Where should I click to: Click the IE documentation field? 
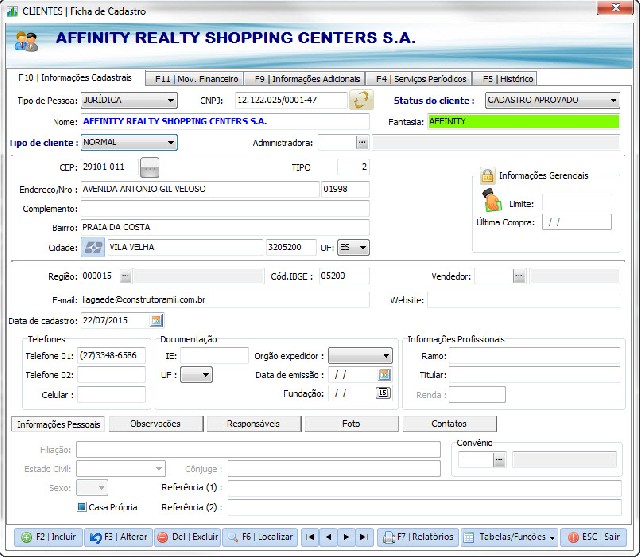tap(214, 355)
